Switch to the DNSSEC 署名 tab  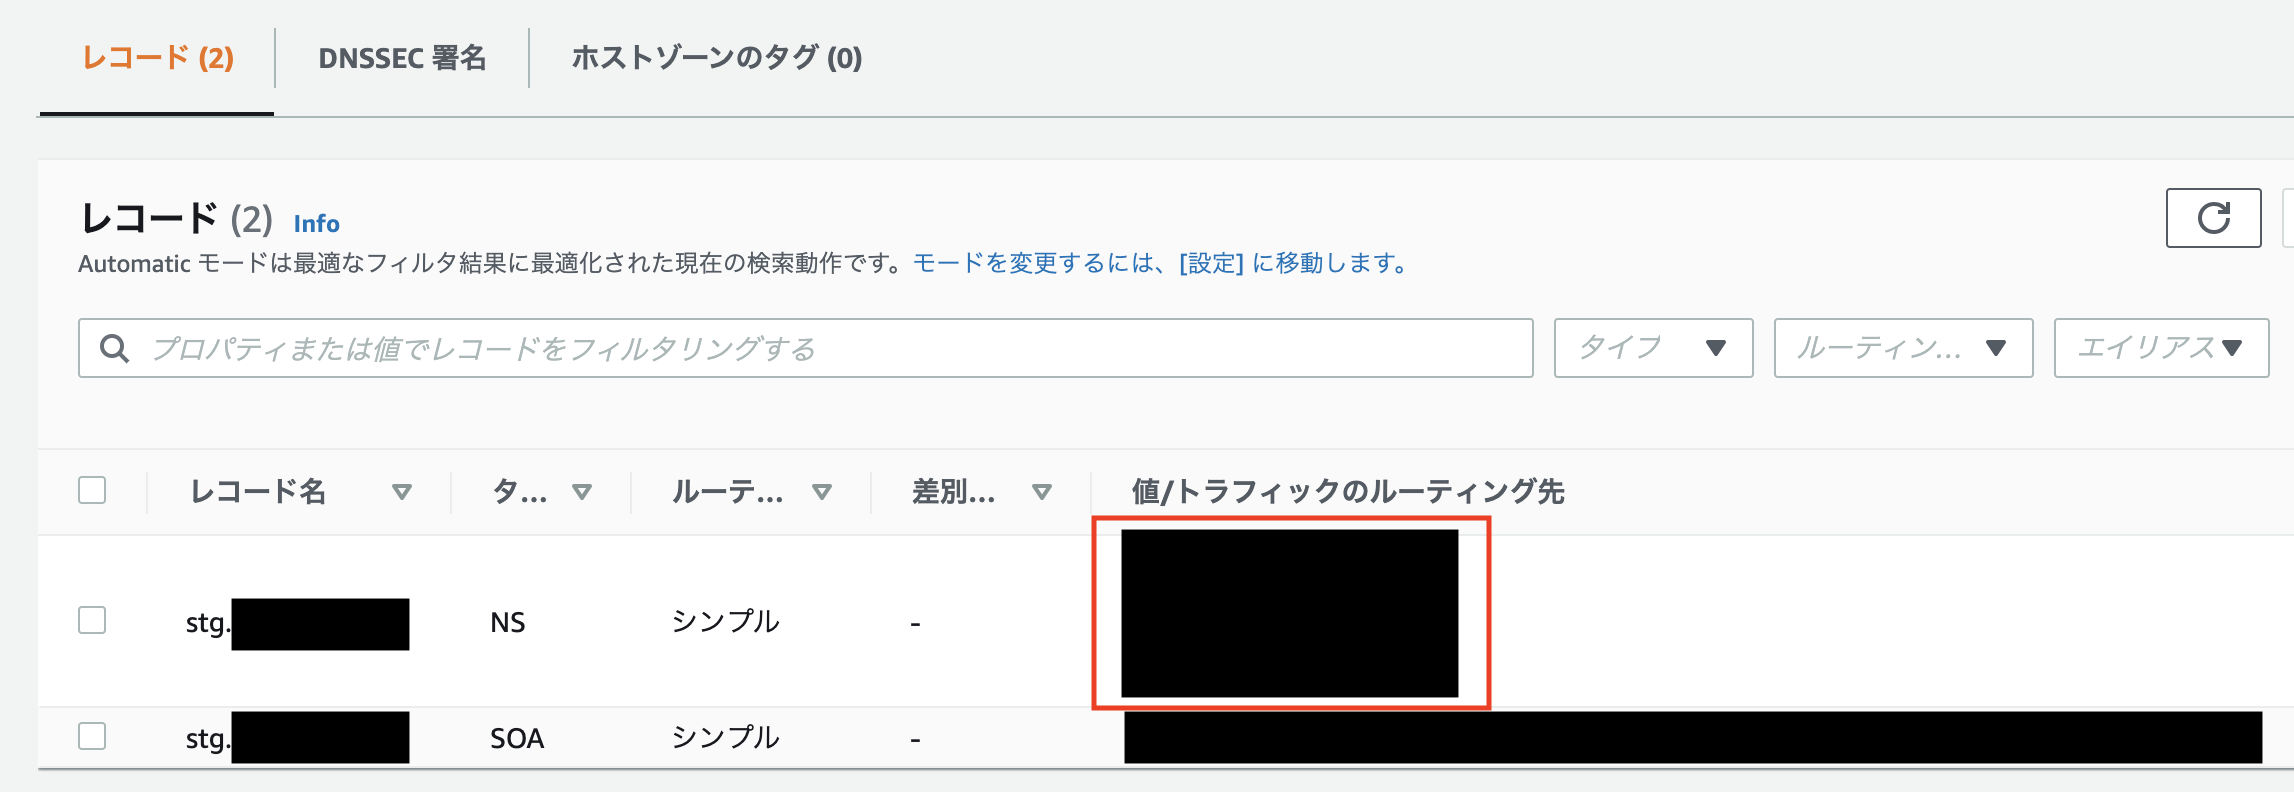[x=402, y=58]
